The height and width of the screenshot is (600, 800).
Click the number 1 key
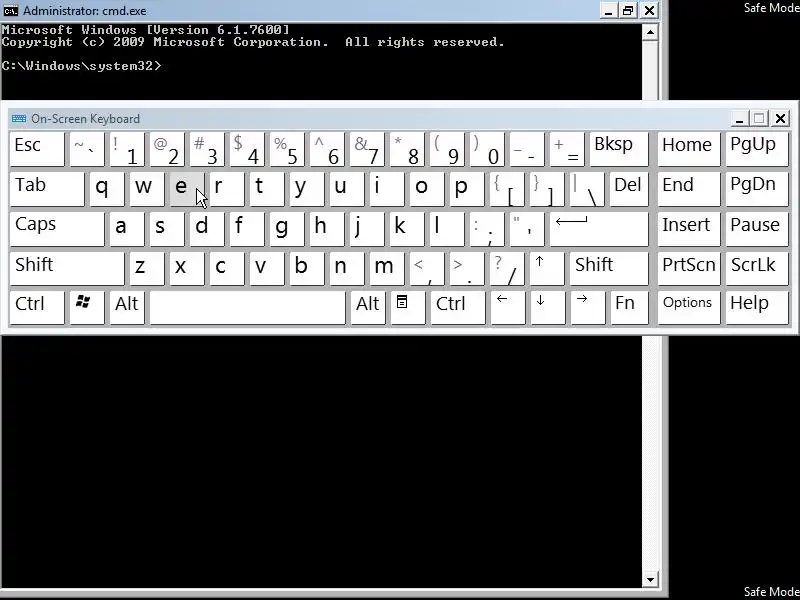[x=127, y=149]
